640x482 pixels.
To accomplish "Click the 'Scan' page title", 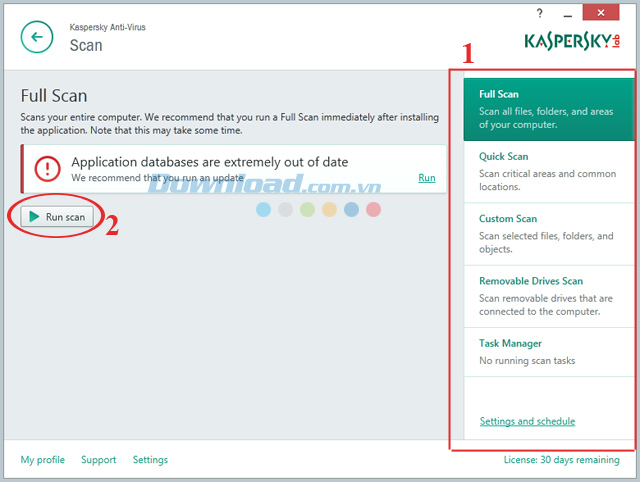I will 86,45.
